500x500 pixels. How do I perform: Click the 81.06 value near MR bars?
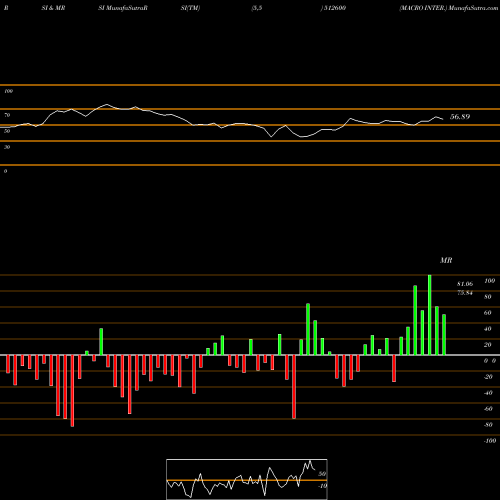(465, 284)
